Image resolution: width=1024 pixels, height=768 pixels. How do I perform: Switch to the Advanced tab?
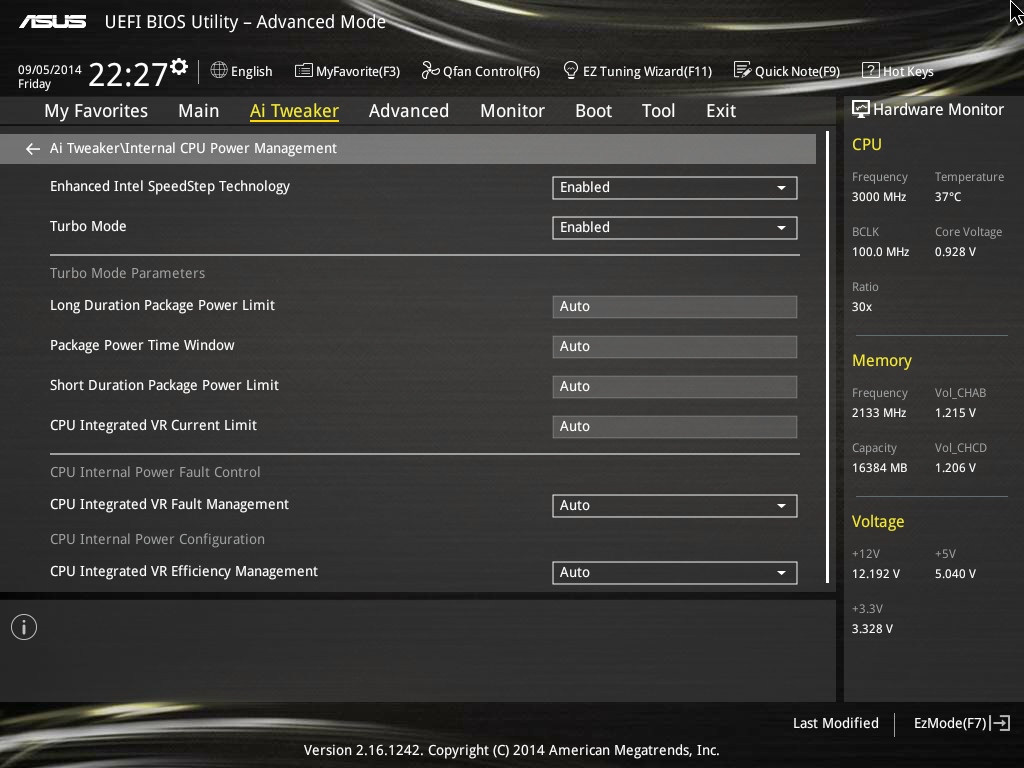(x=409, y=111)
